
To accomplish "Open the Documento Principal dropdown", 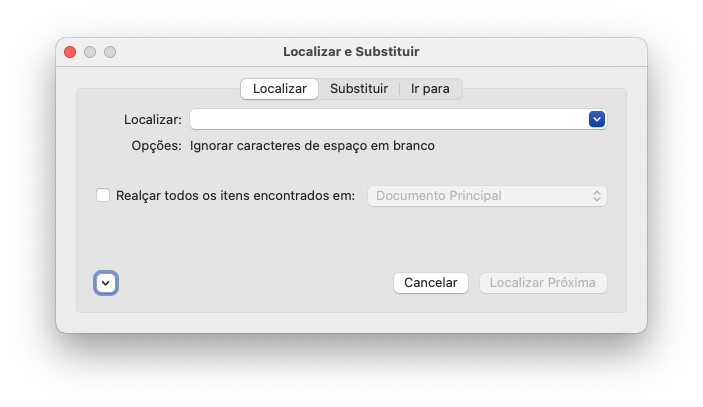I will pos(487,196).
